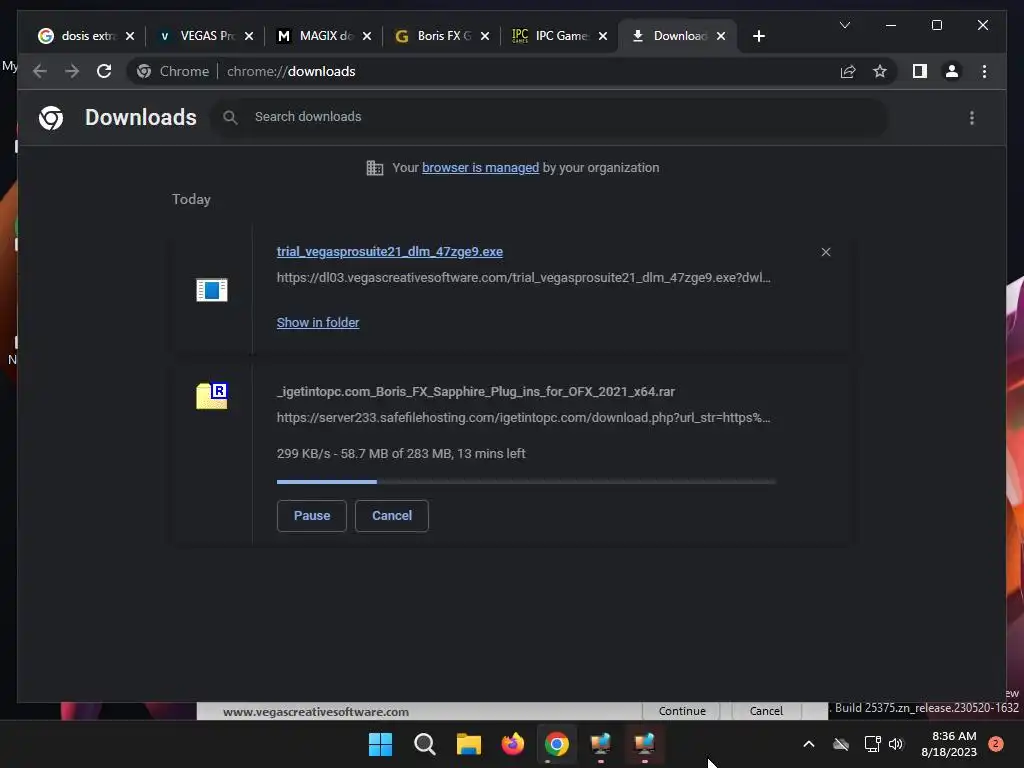
Task: Click the safefilehosting.com download URL text
Action: click(523, 418)
